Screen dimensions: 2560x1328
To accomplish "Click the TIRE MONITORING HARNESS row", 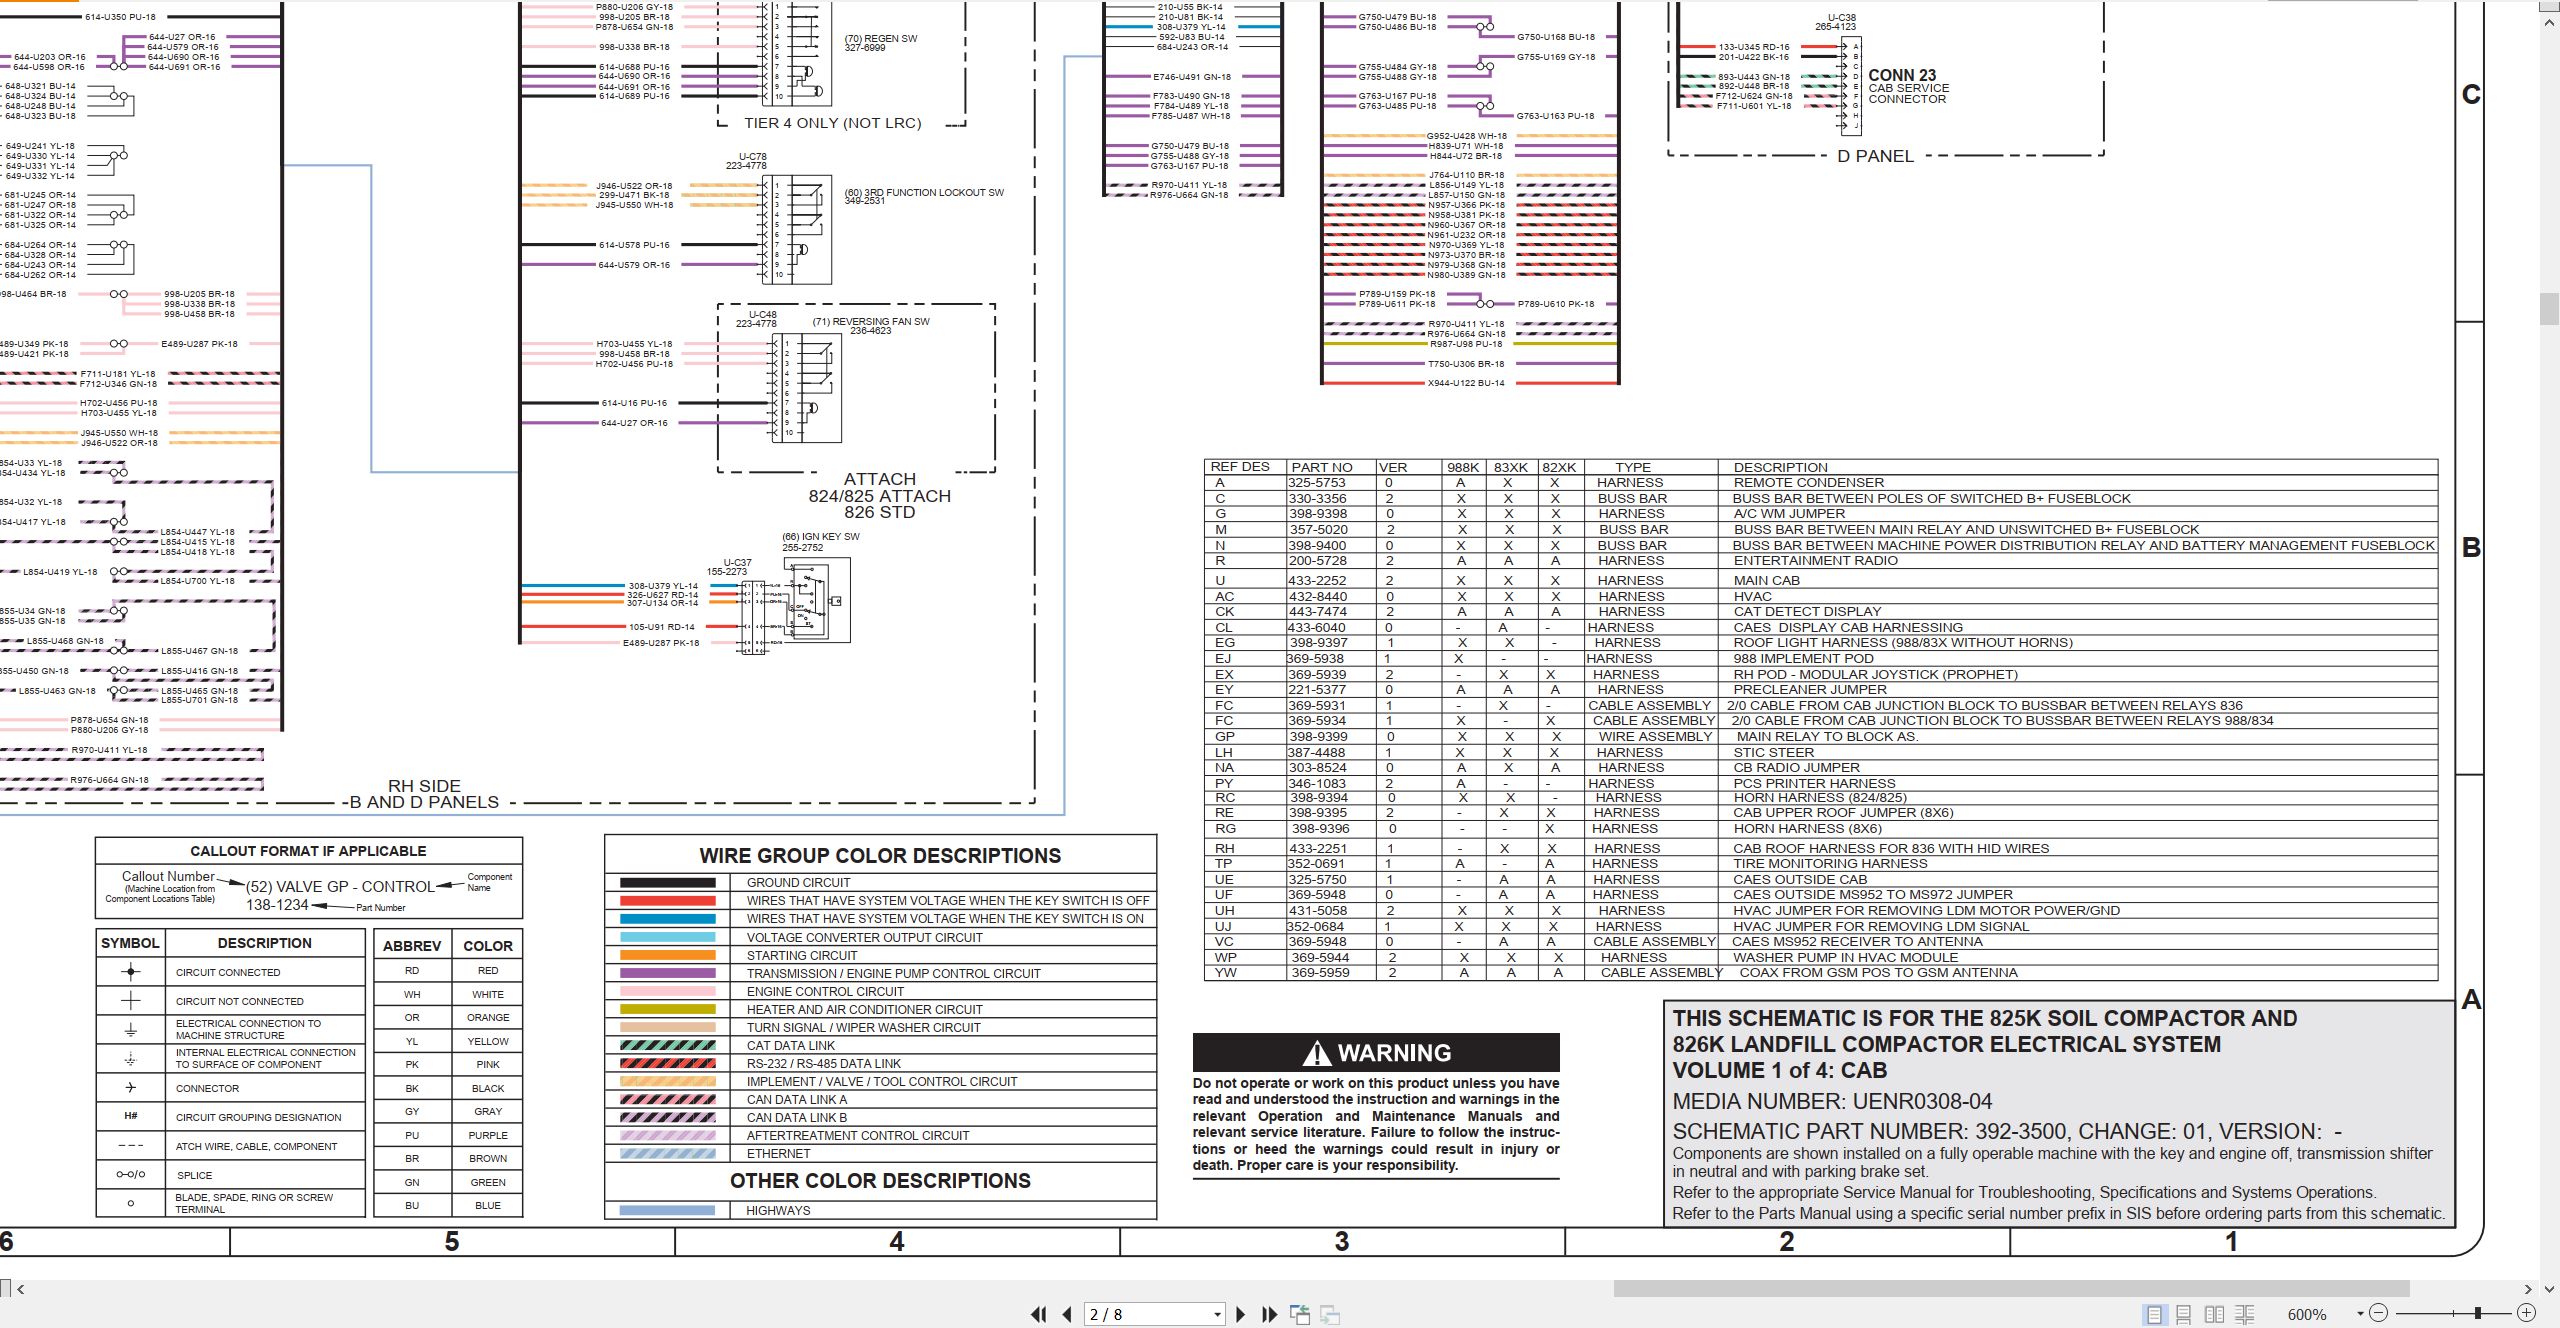I will pos(1821,863).
